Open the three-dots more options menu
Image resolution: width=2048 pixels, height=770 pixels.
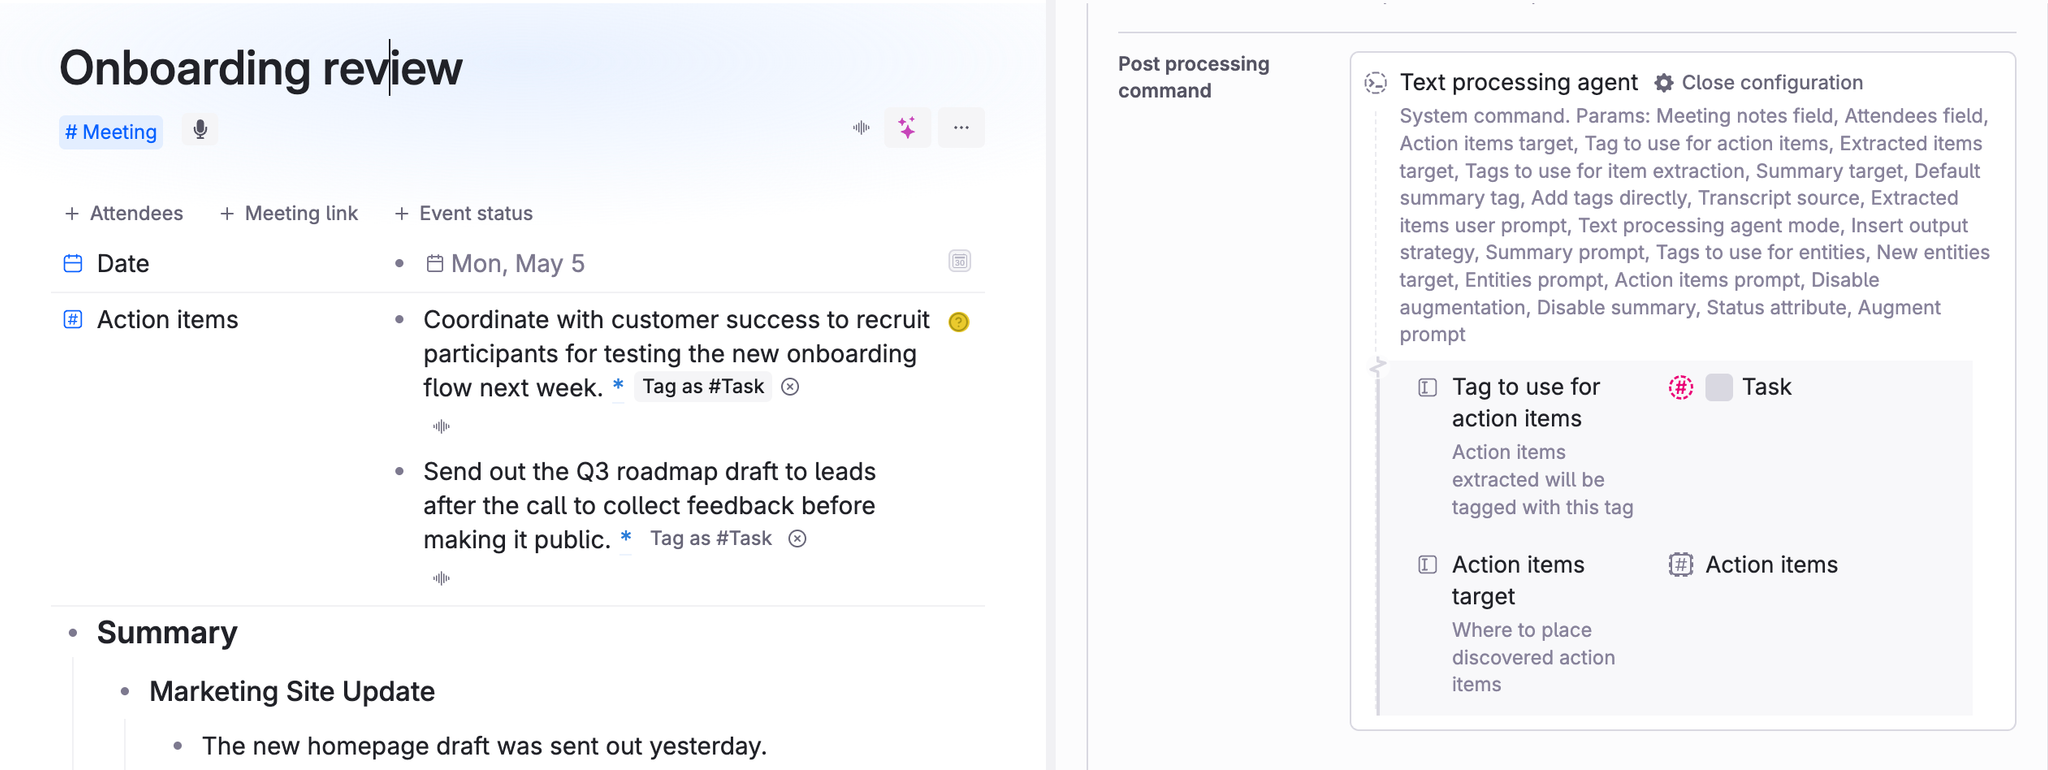click(x=961, y=128)
